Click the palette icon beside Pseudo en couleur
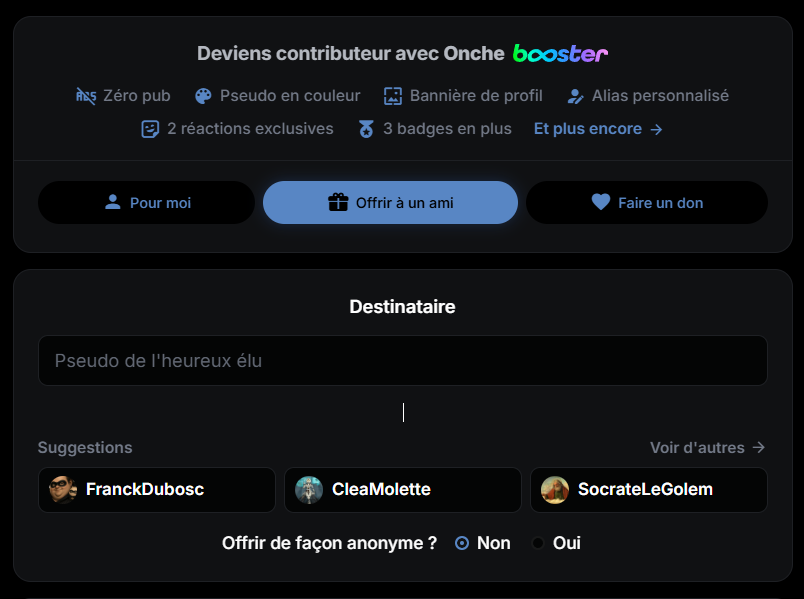 click(203, 96)
